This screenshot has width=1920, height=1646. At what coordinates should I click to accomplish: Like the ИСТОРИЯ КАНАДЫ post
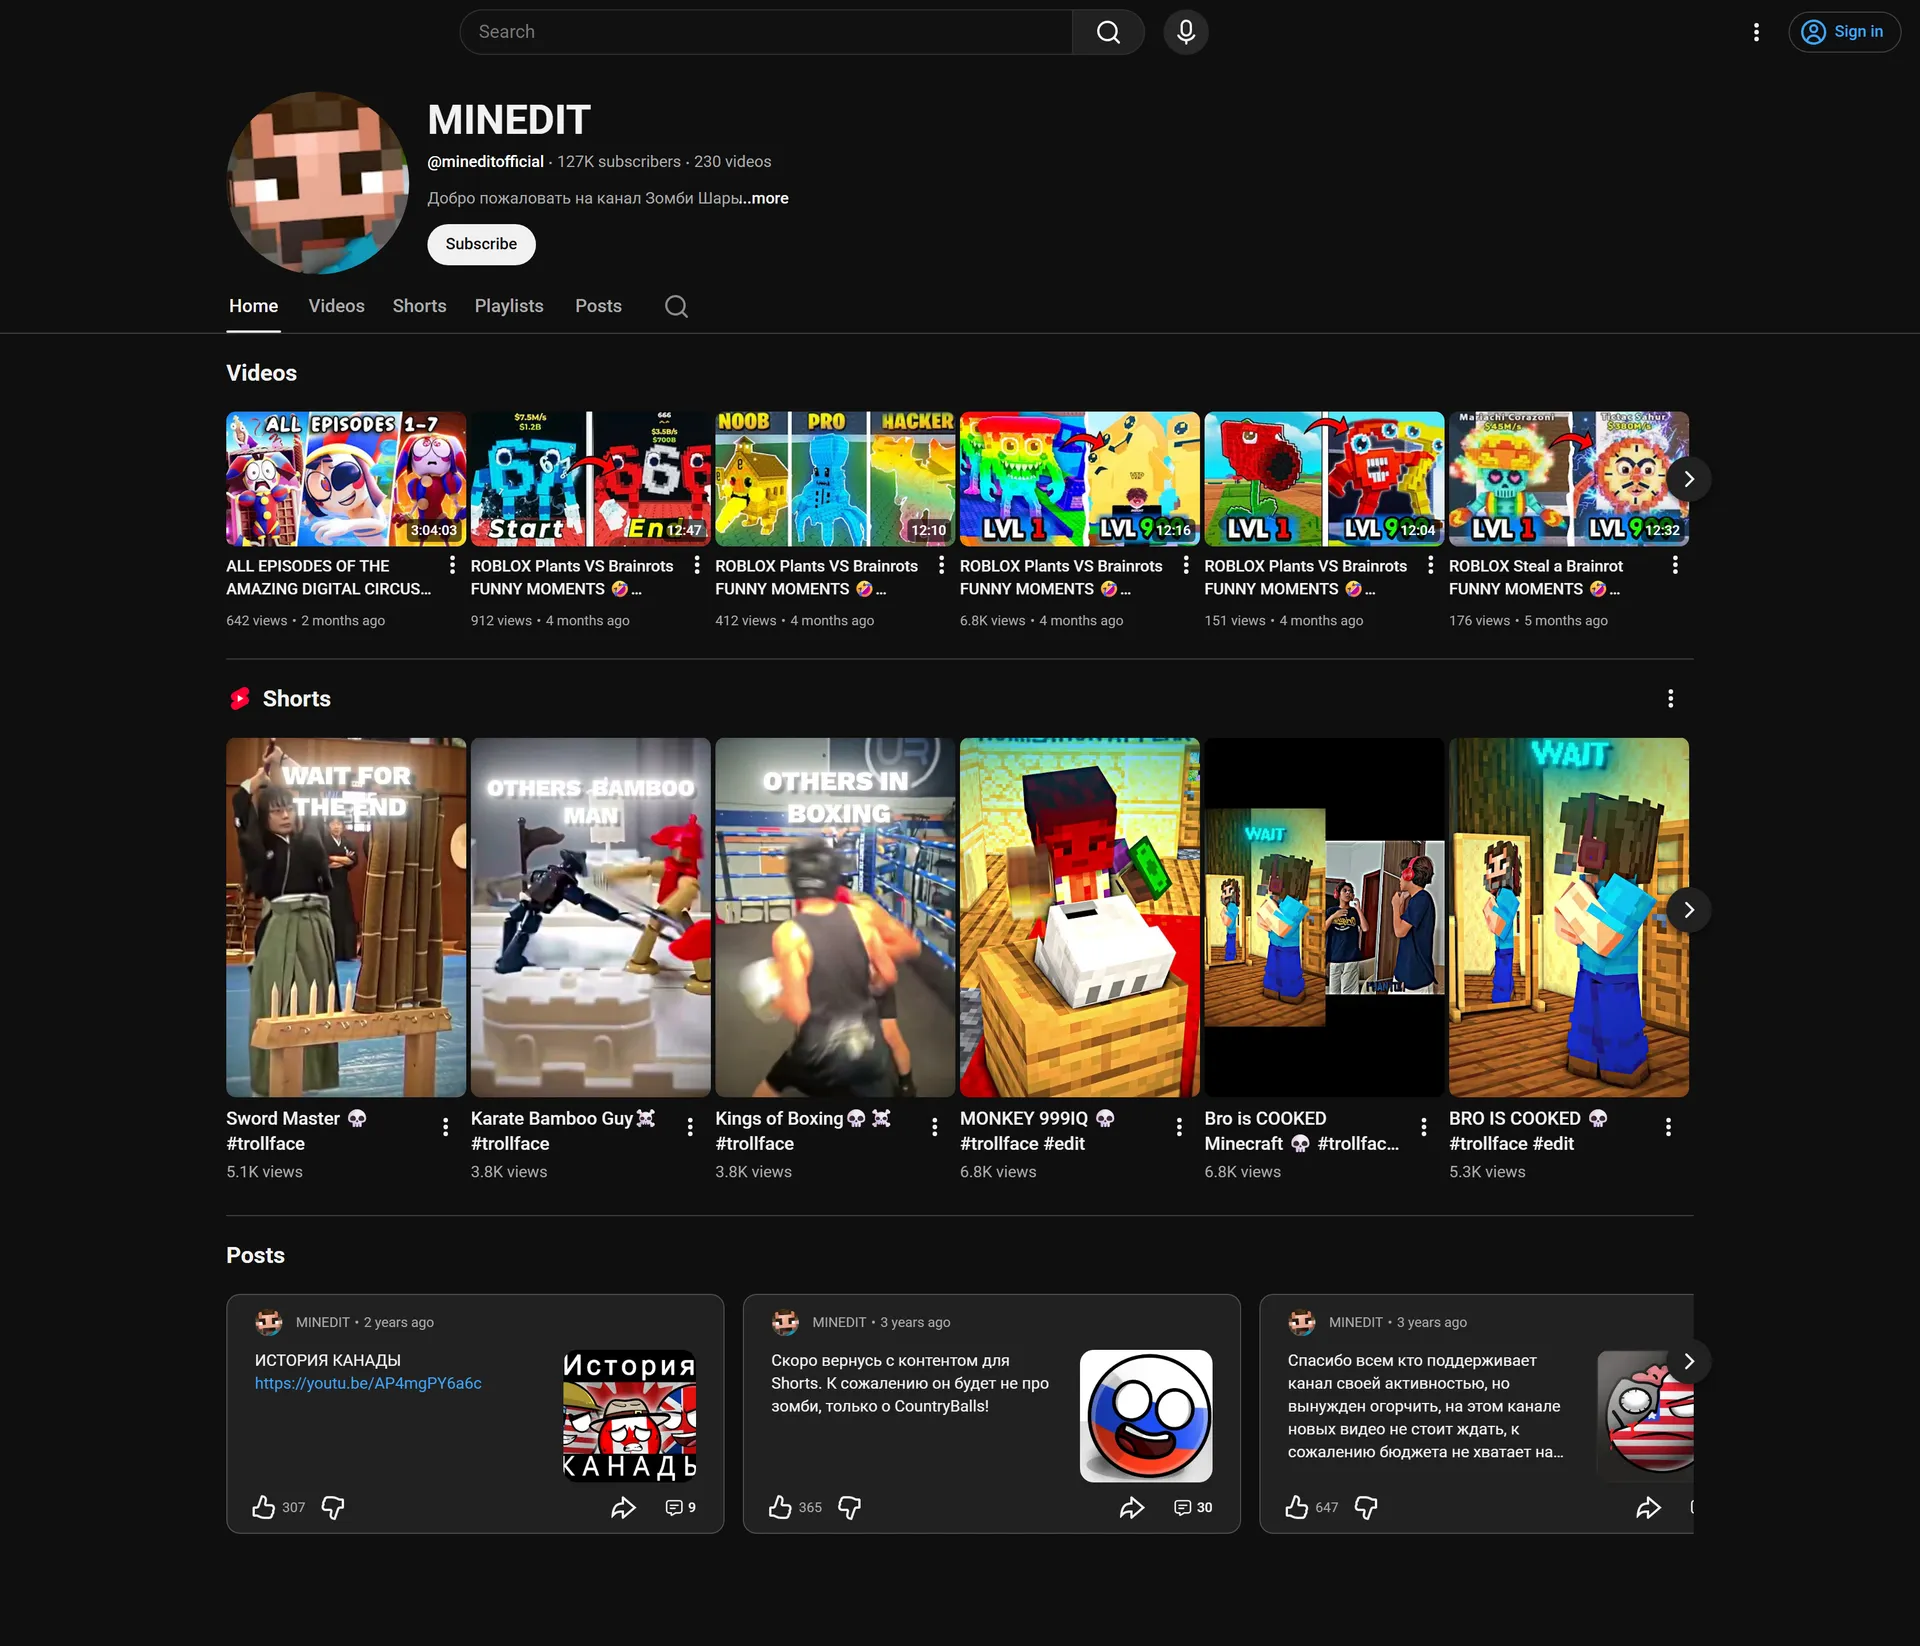[263, 1507]
